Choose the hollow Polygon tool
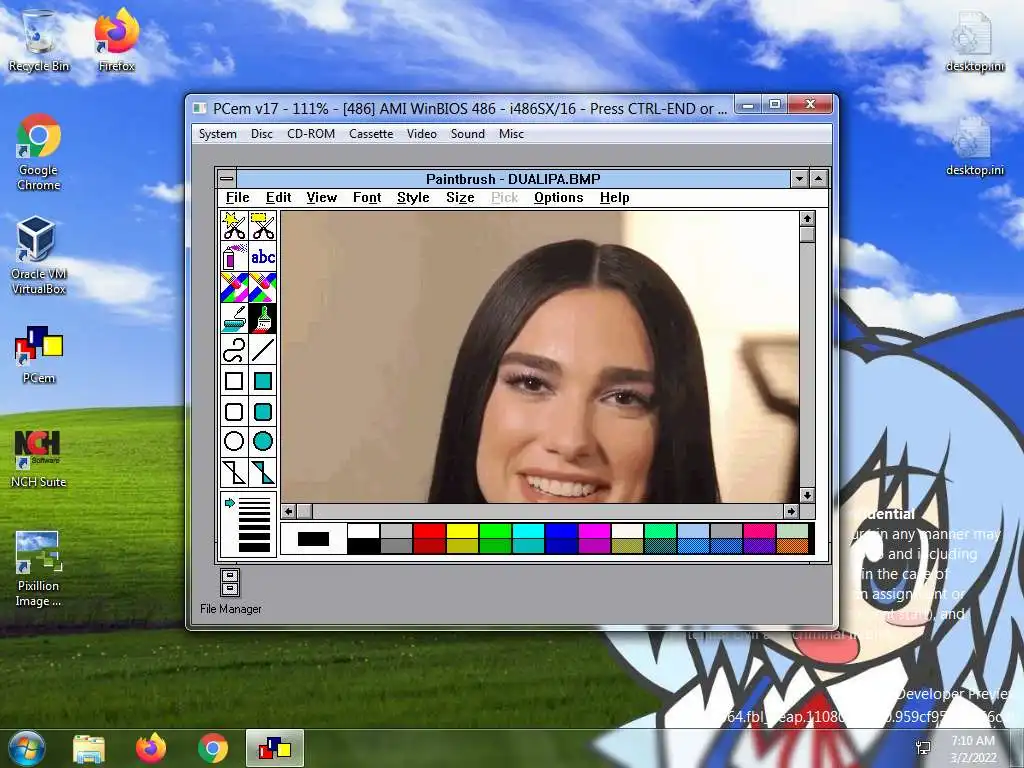Screen dimensions: 1024x768 tap(234, 472)
